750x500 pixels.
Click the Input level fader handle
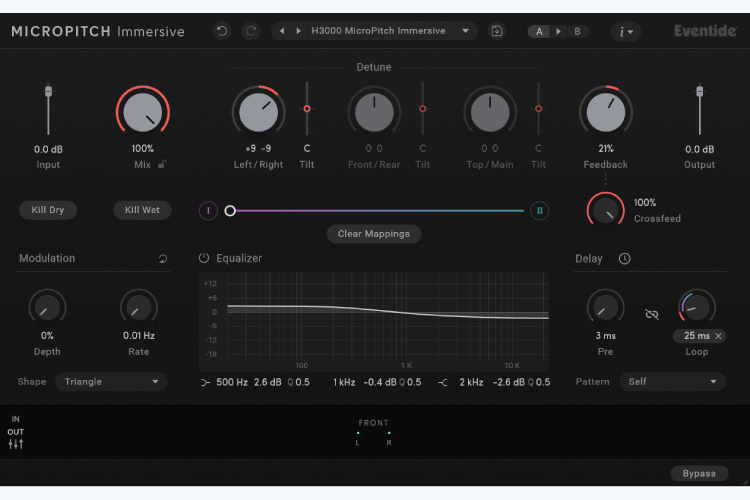[48, 90]
